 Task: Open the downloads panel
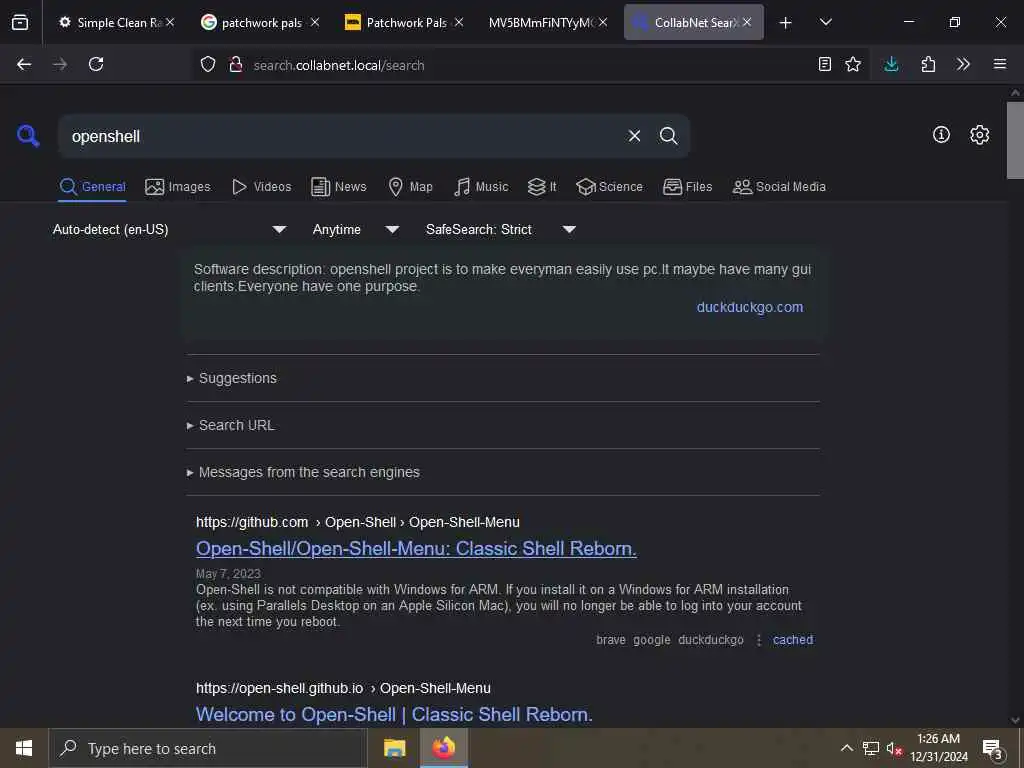891,64
